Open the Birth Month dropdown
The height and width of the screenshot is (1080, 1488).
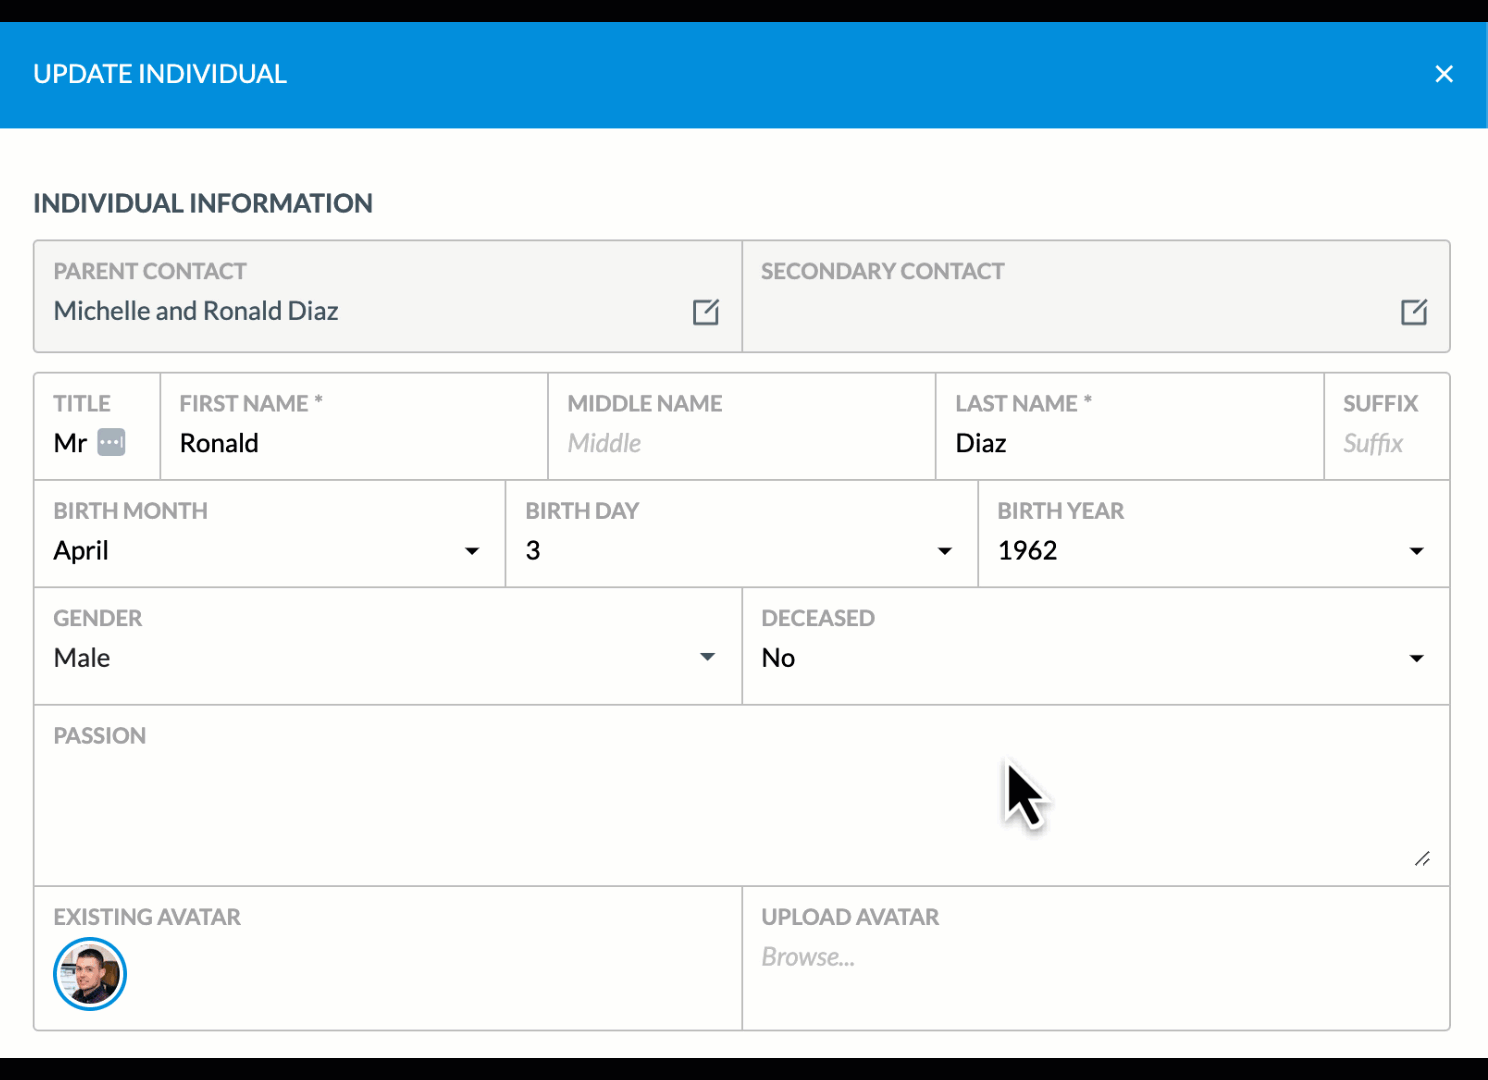click(x=471, y=550)
